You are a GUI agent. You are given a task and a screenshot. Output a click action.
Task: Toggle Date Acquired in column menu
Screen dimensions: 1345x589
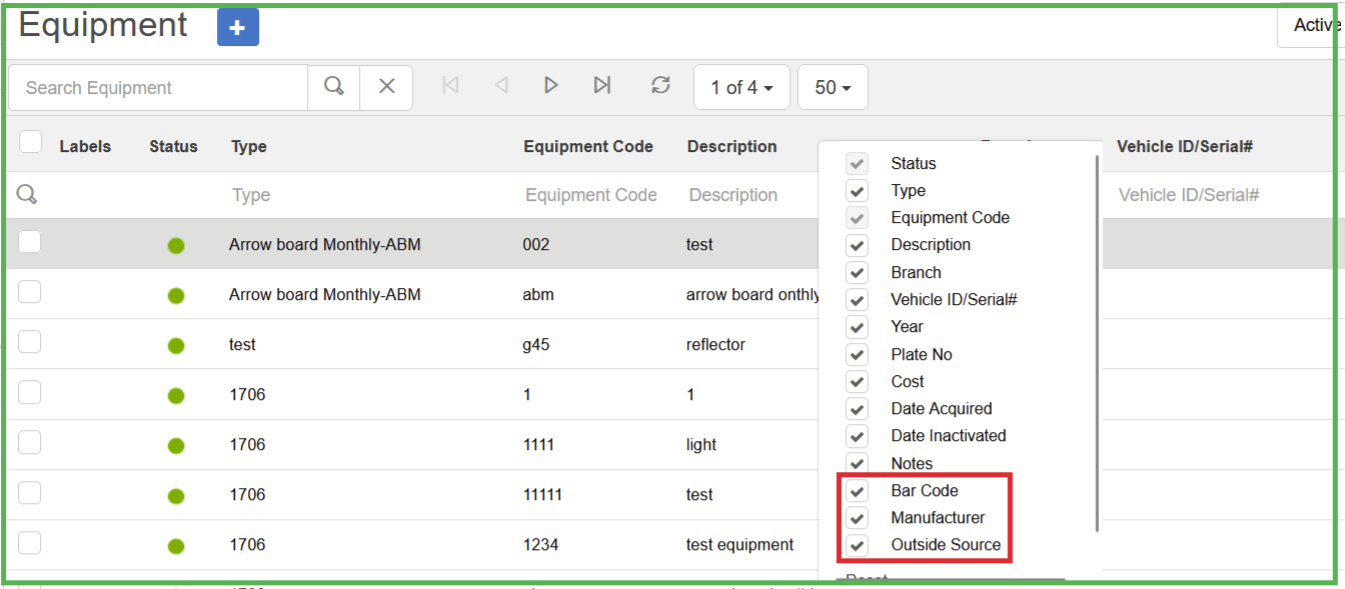point(857,409)
